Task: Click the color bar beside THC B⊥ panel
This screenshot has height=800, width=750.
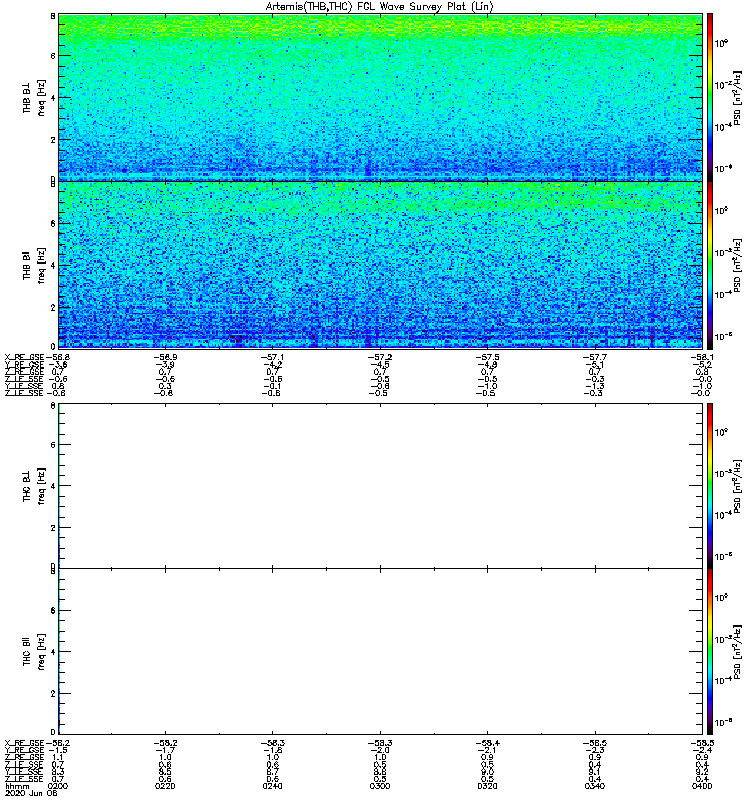Action: 710,486
